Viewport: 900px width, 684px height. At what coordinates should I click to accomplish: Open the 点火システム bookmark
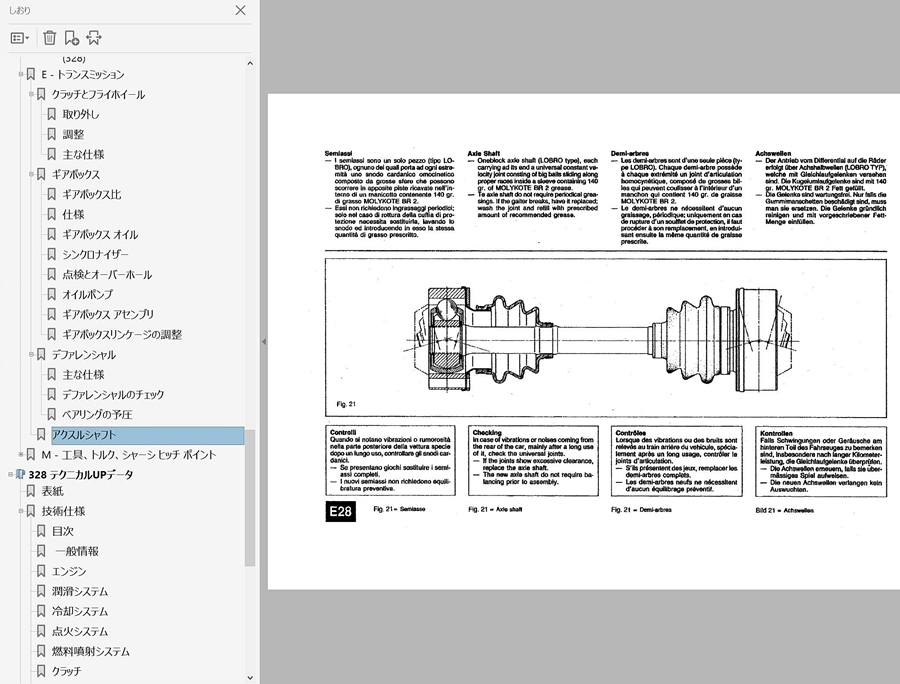coord(80,631)
